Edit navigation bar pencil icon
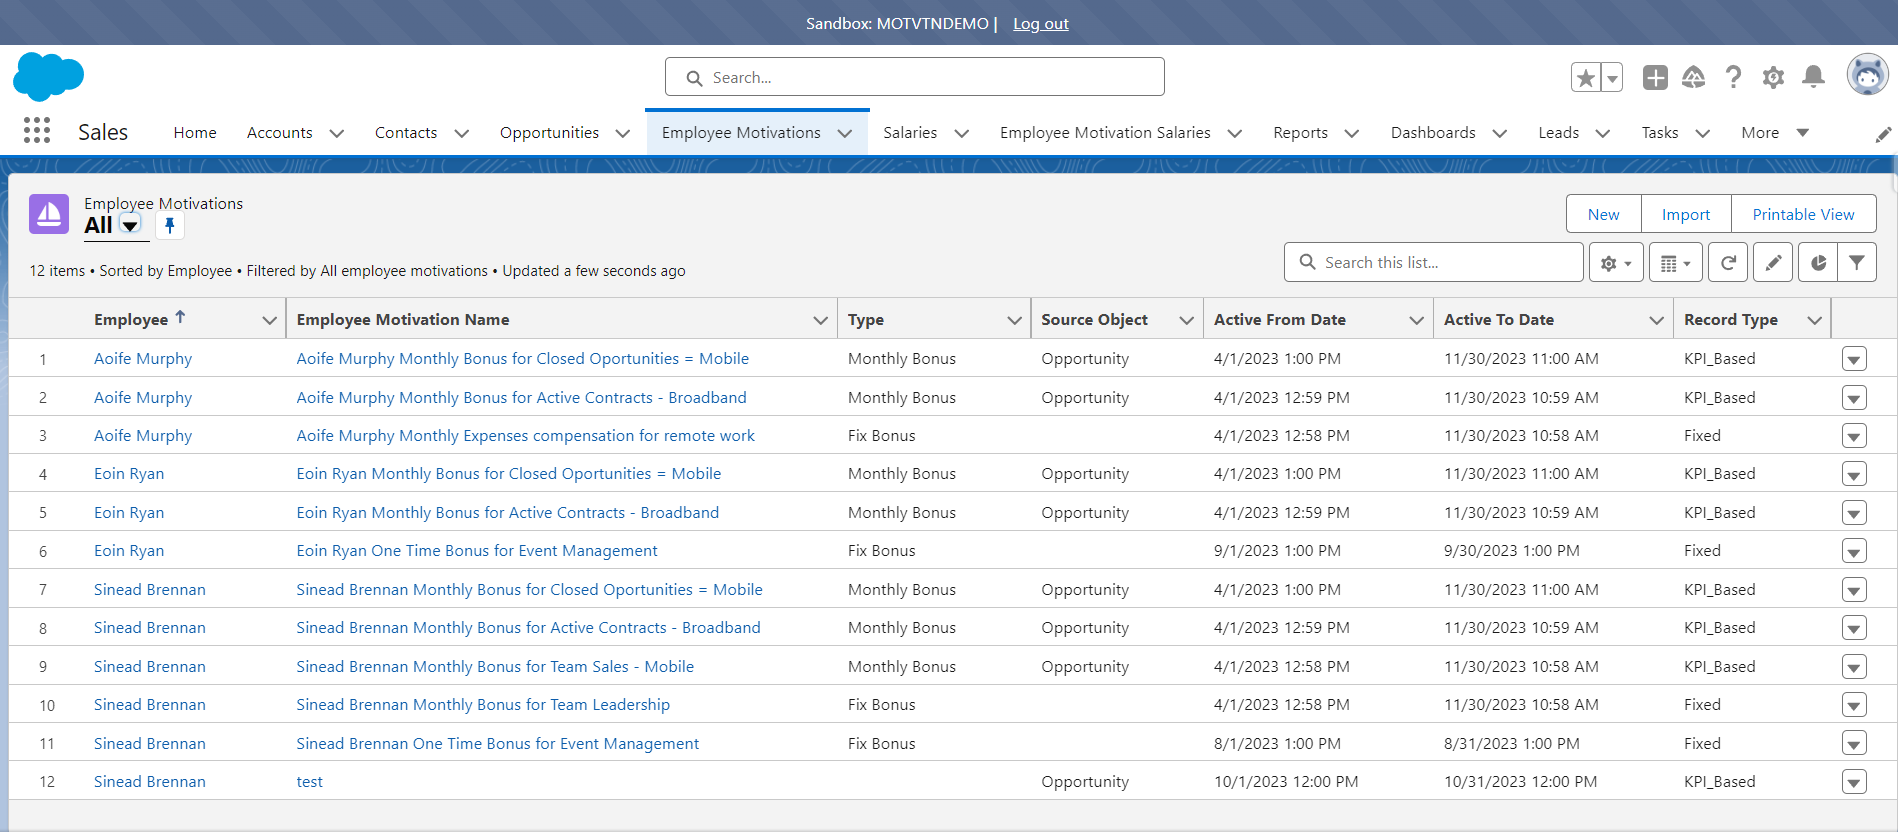 click(1883, 134)
